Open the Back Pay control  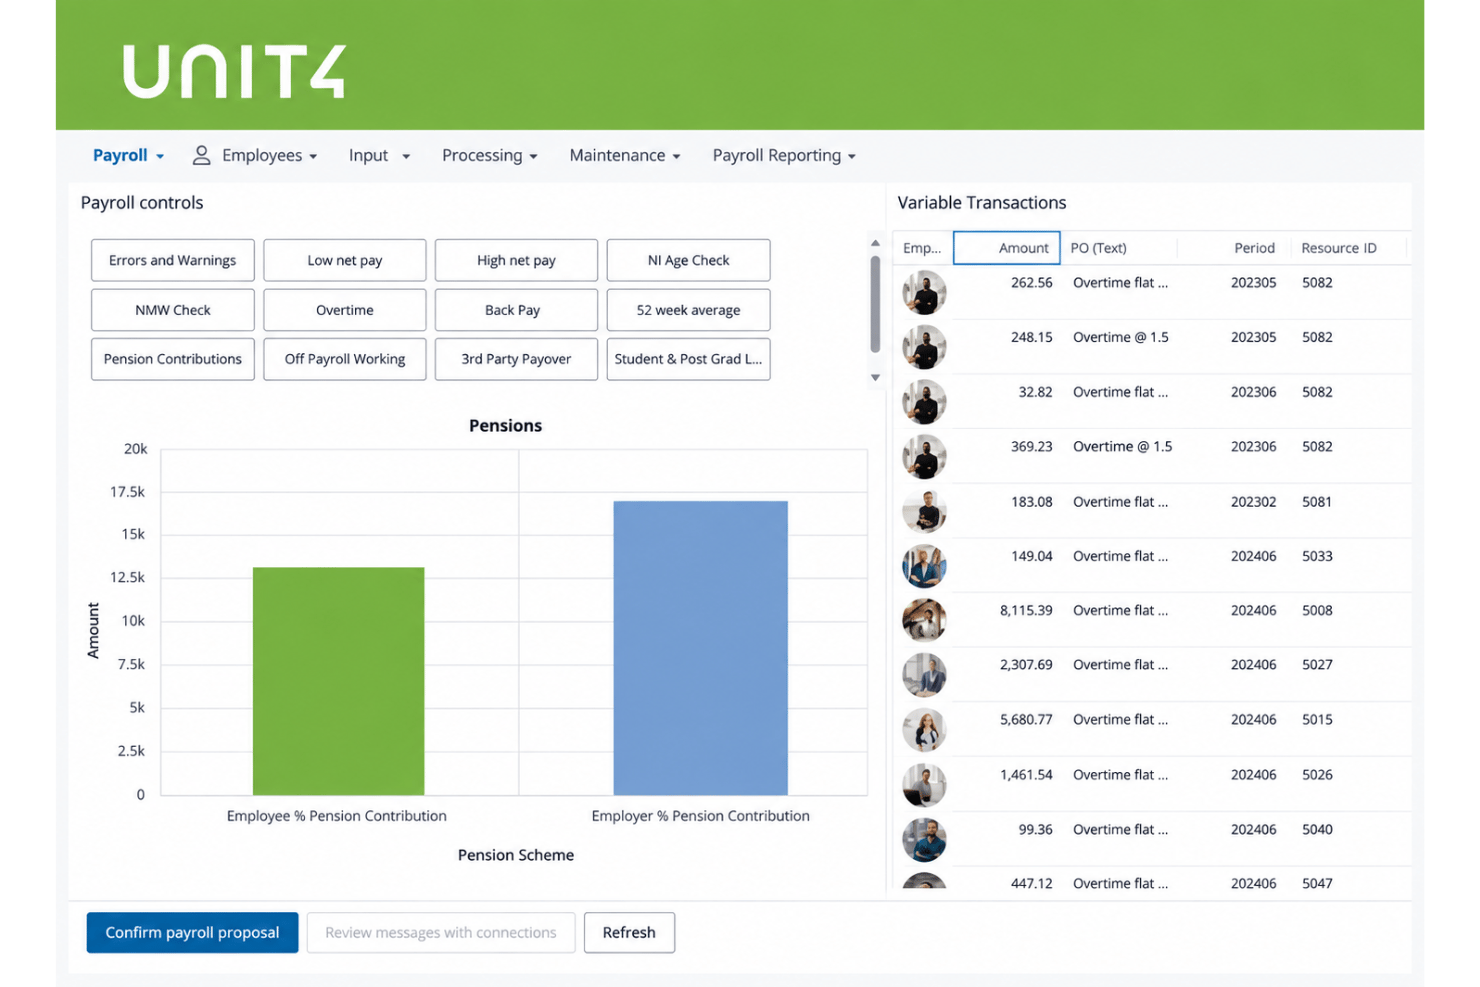tap(516, 310)
